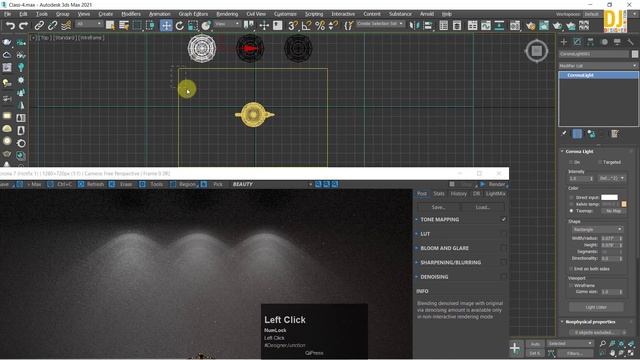Open the light Shape dropdown (Rectangle)

598,229
